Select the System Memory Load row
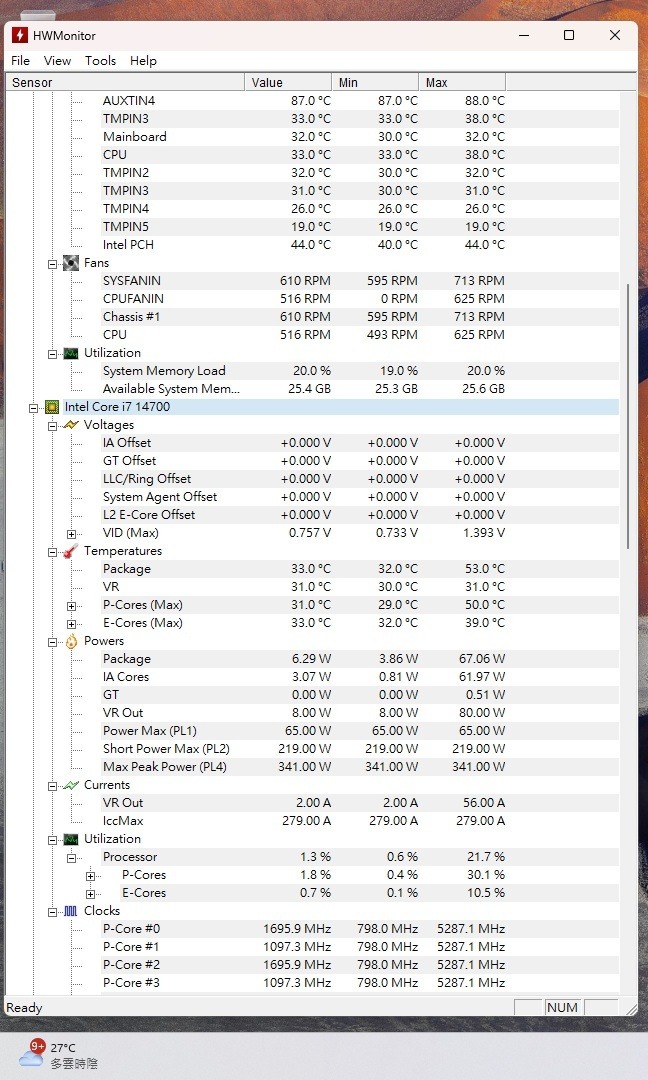 360,371
